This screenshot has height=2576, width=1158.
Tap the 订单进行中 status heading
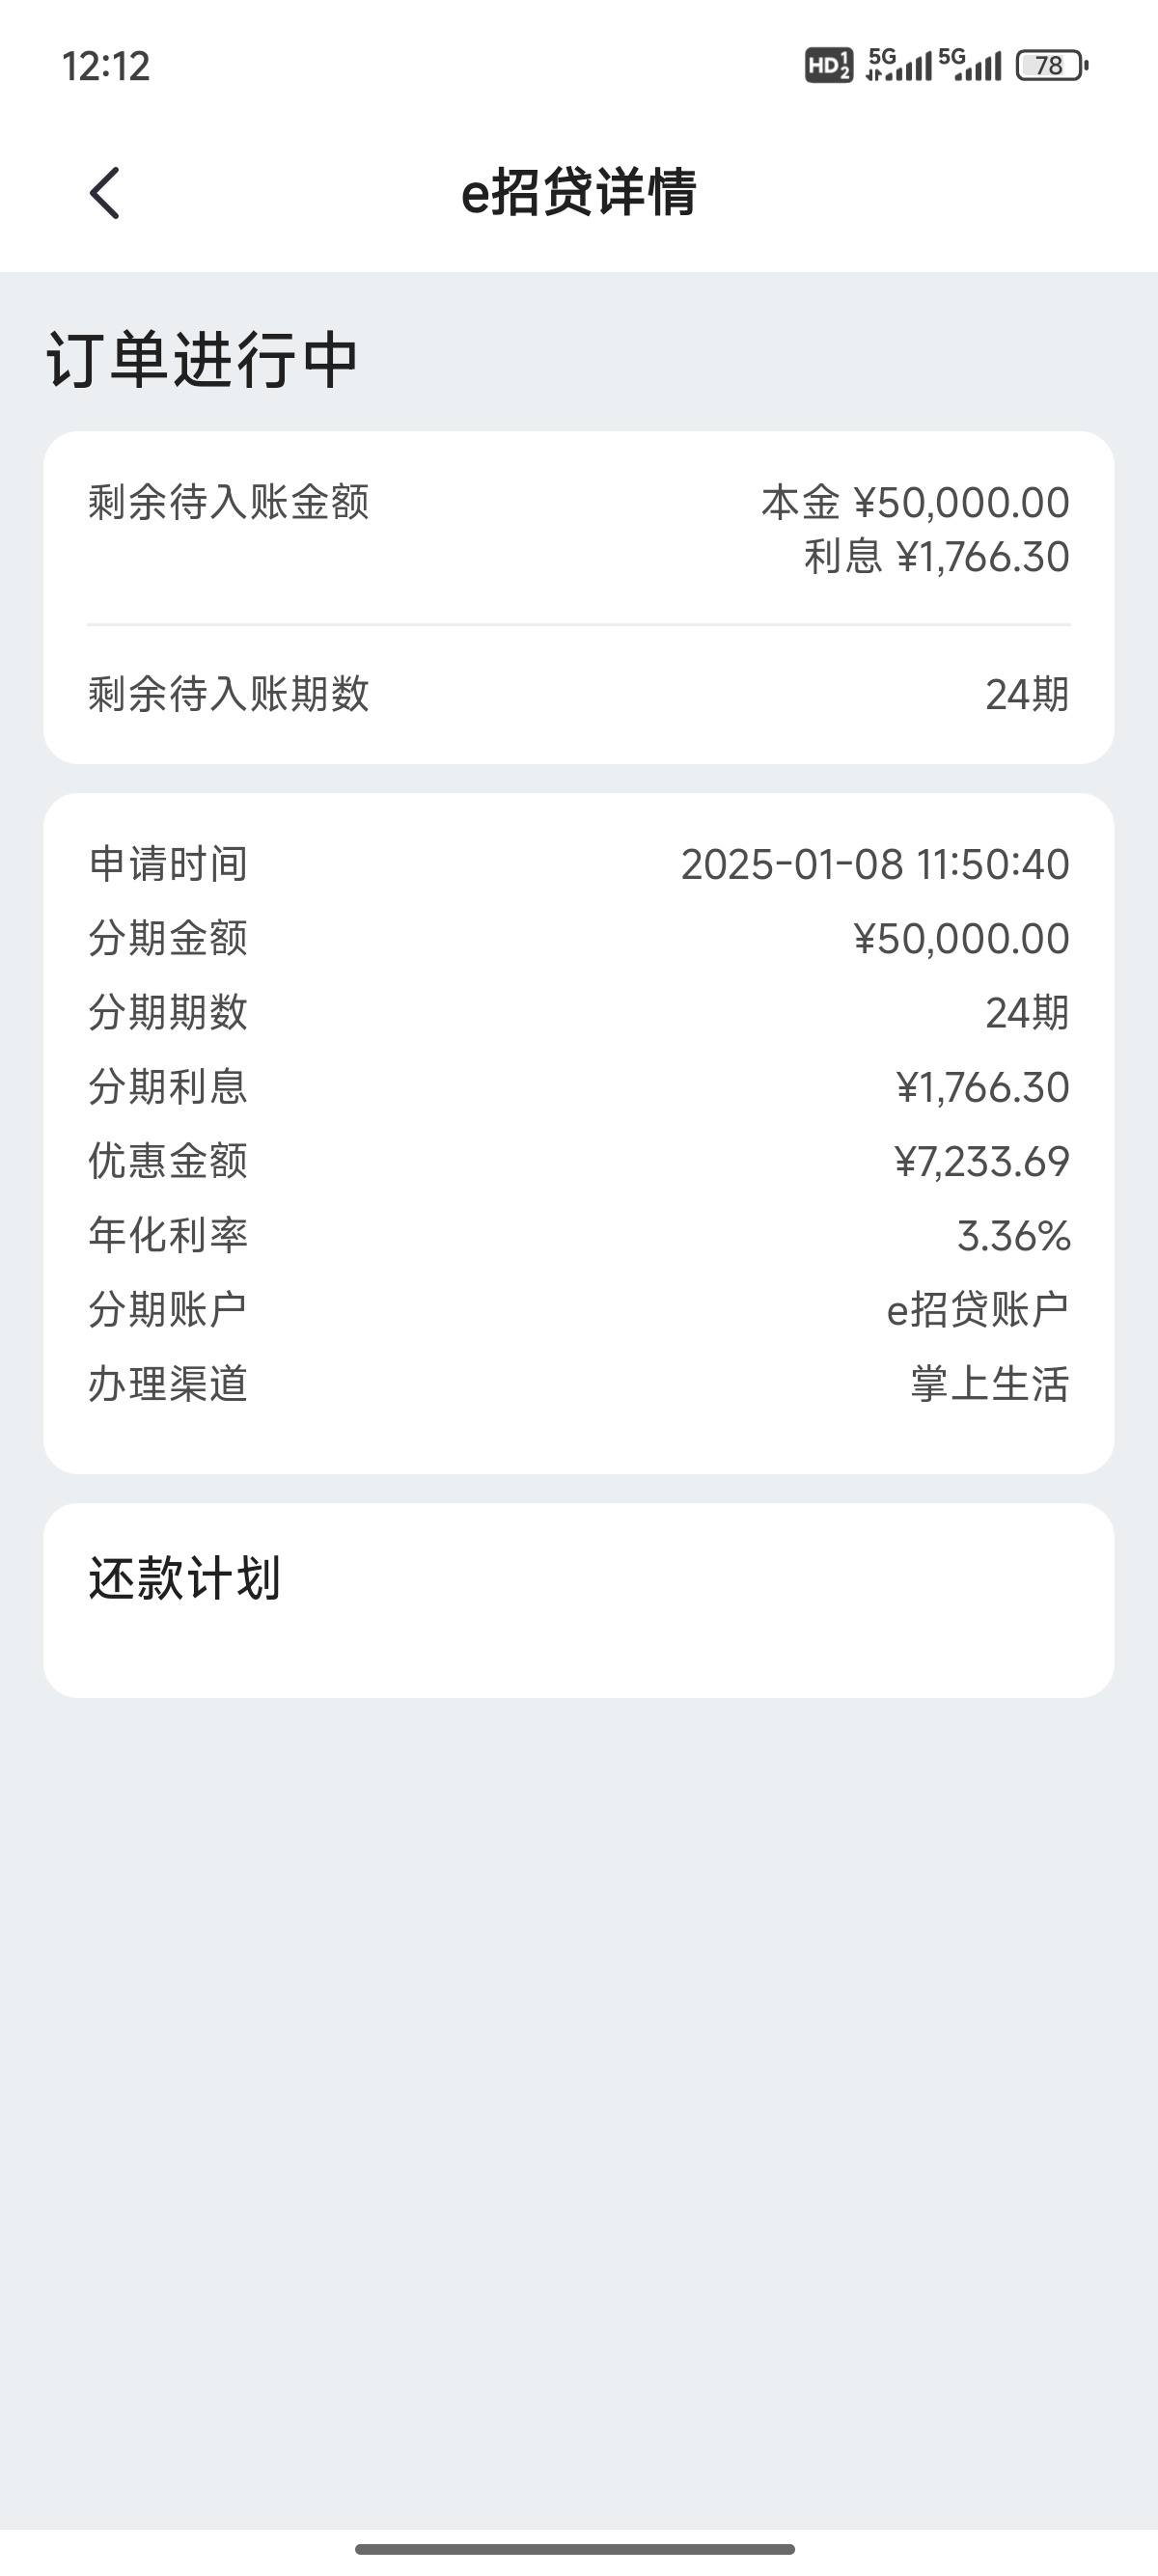202,360
